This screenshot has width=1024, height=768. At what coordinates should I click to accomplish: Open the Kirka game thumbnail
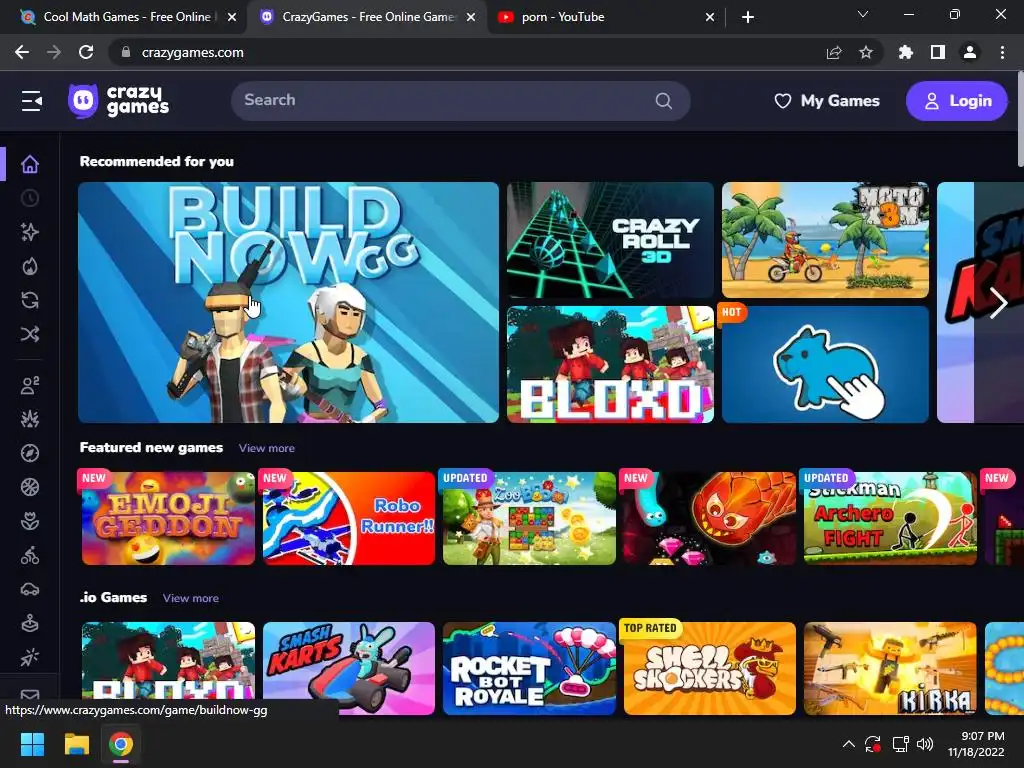[x=890, y=668]
